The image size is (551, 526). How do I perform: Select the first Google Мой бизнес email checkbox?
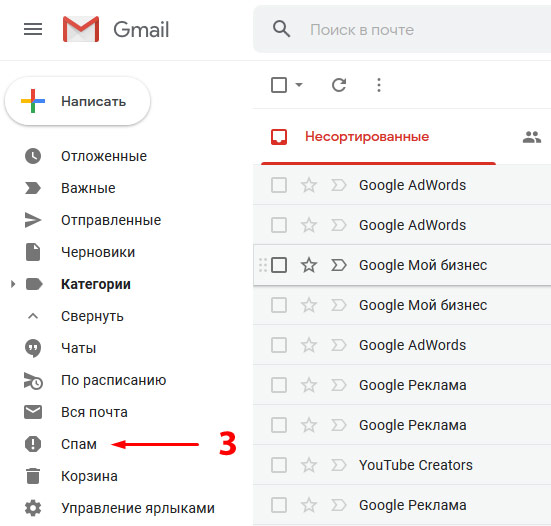pos(279,265)
